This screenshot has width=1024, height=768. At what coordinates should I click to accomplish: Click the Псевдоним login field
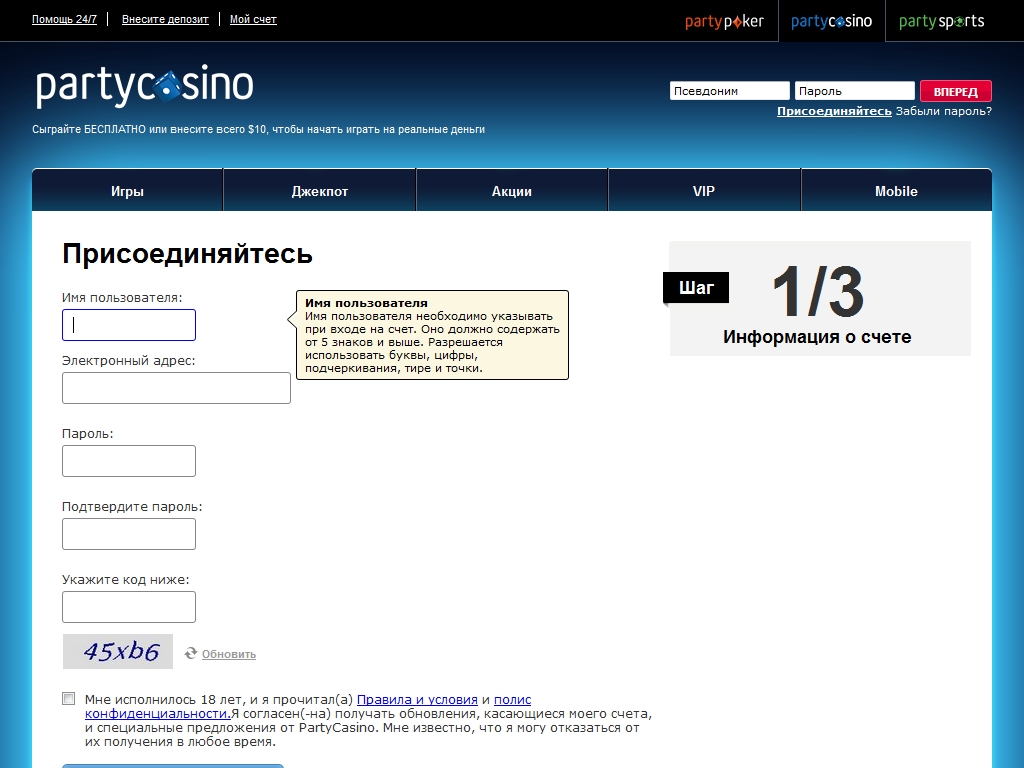coord(729,91)
